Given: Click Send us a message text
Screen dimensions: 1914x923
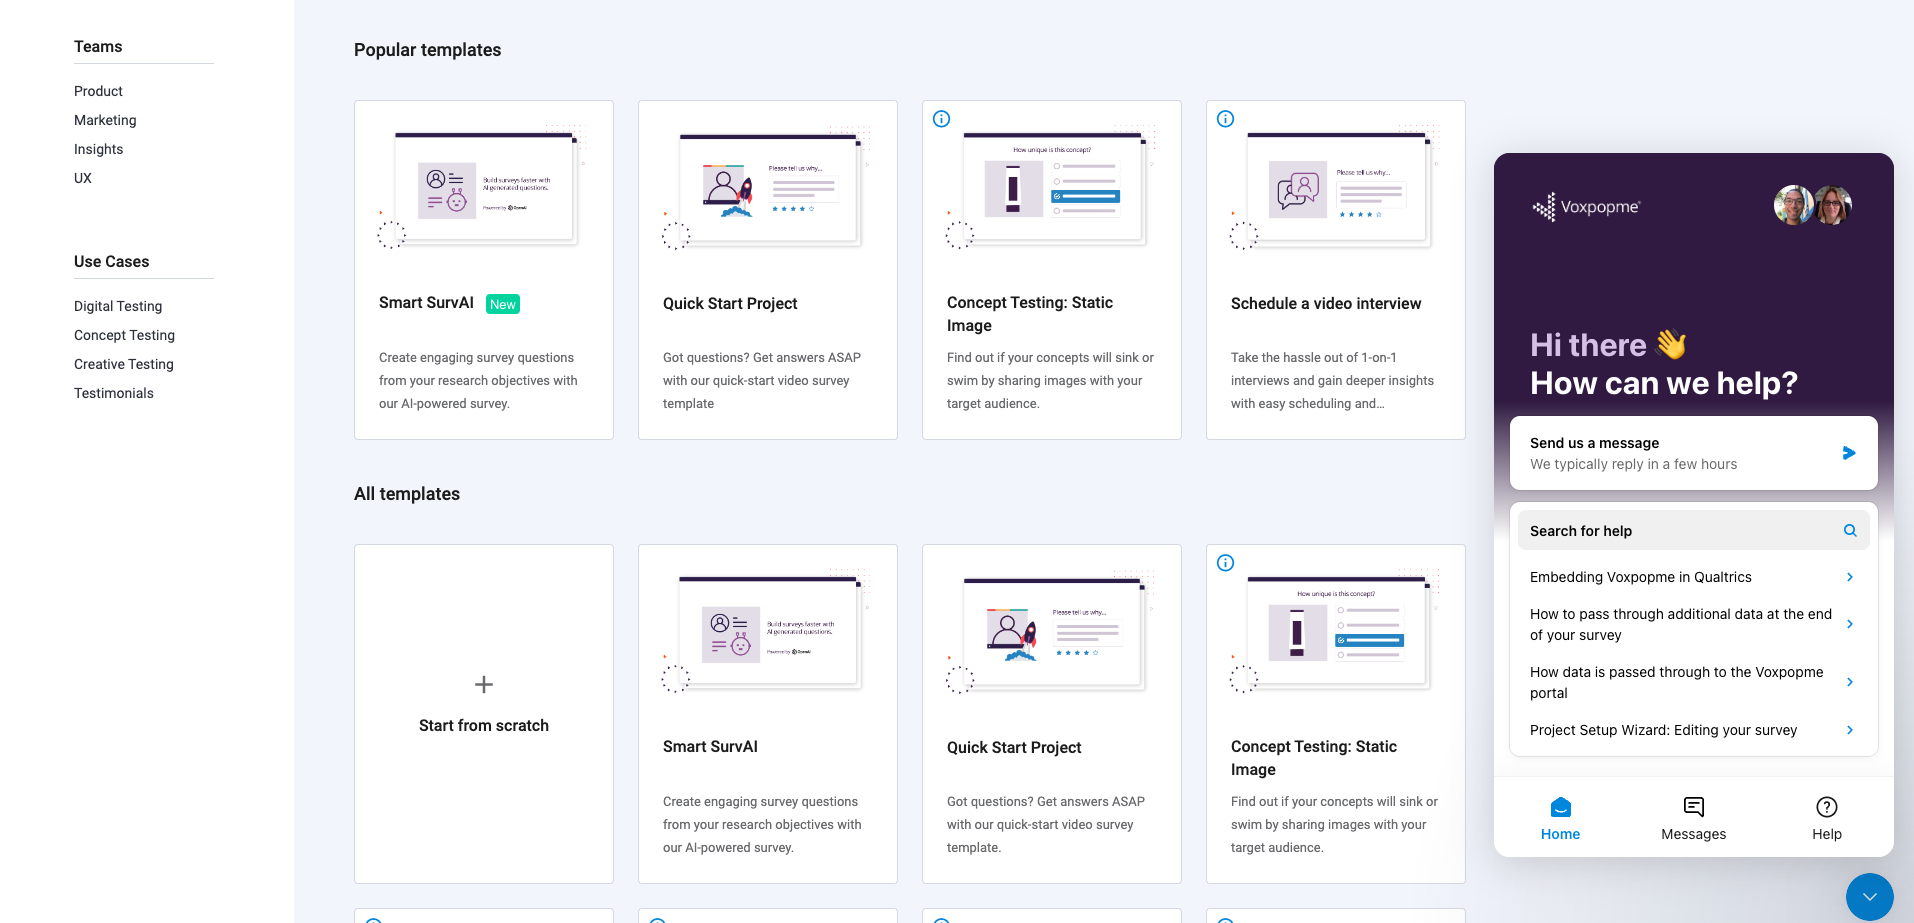Looking at the screenshot, I should pos(1594,443).
